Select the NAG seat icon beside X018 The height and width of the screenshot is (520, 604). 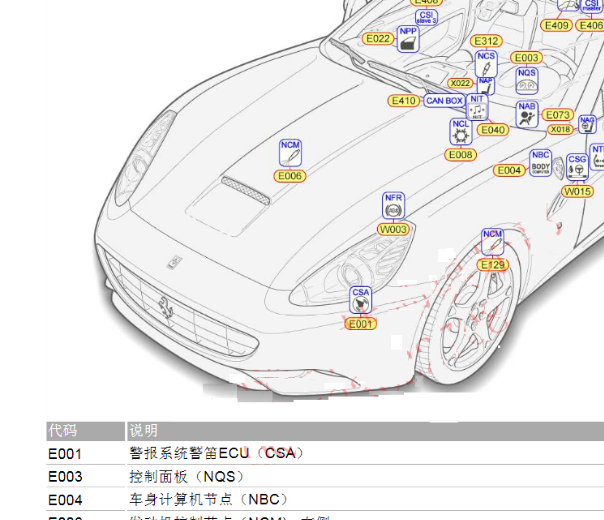coord(587,125)
